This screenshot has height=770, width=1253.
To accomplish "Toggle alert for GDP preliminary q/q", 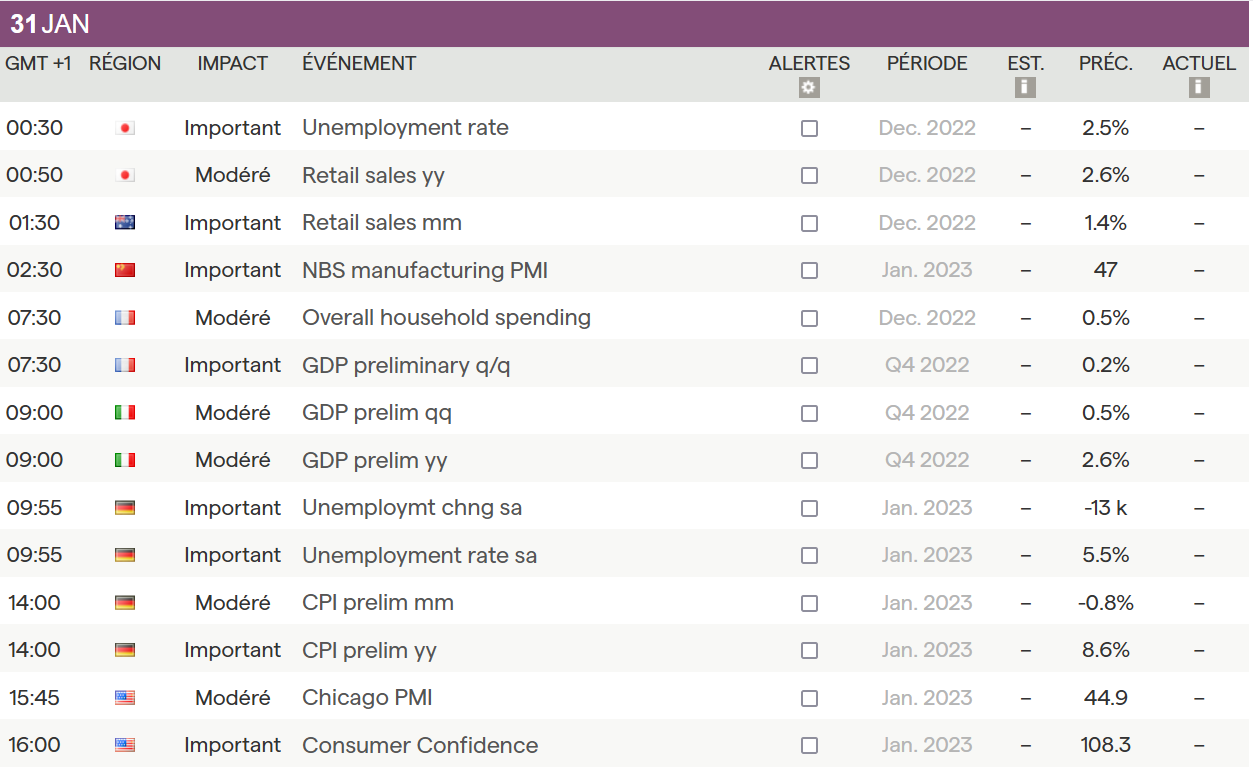I will coord(809,365).
